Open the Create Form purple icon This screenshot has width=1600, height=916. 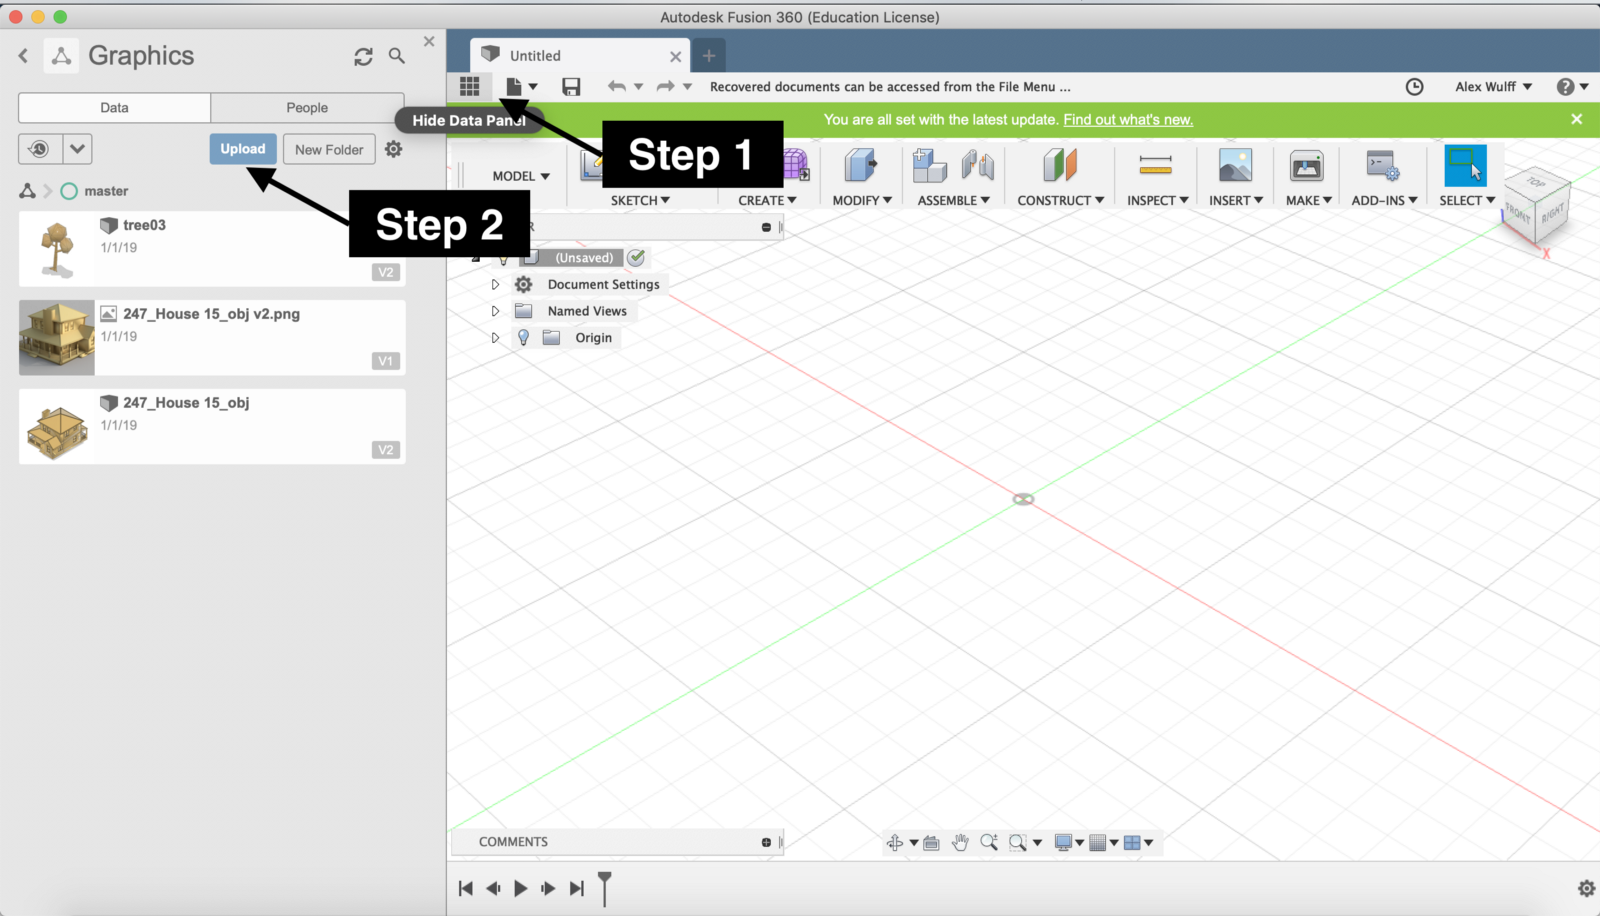[x=796, y=164]
